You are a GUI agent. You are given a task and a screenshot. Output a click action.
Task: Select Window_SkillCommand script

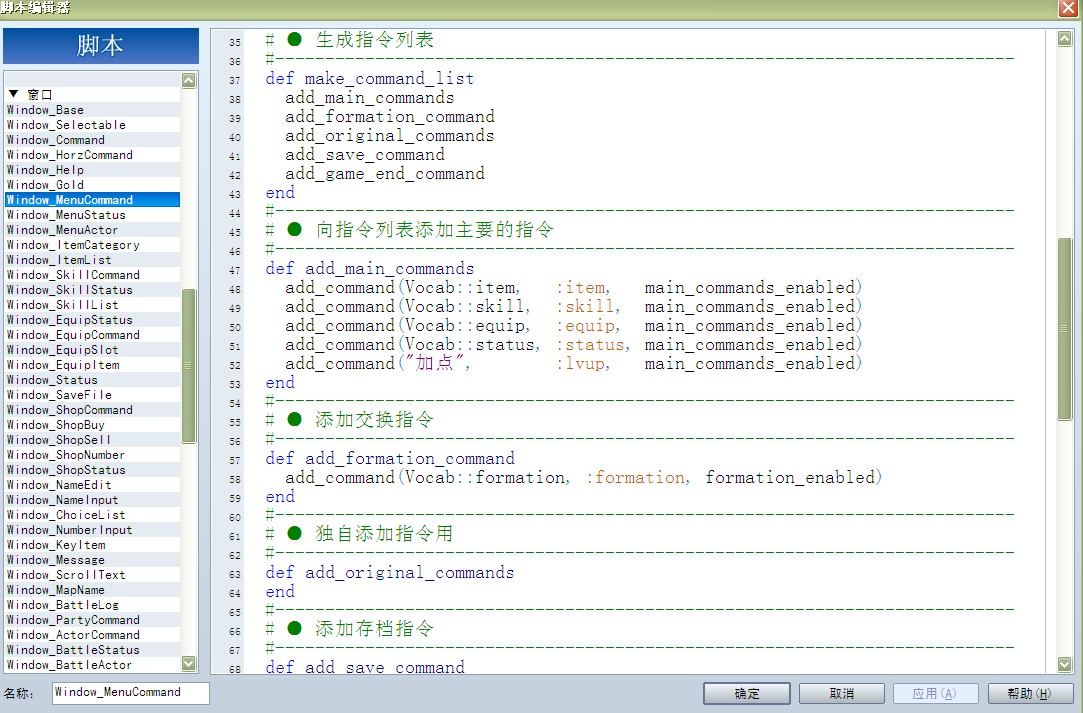point(93,275)
